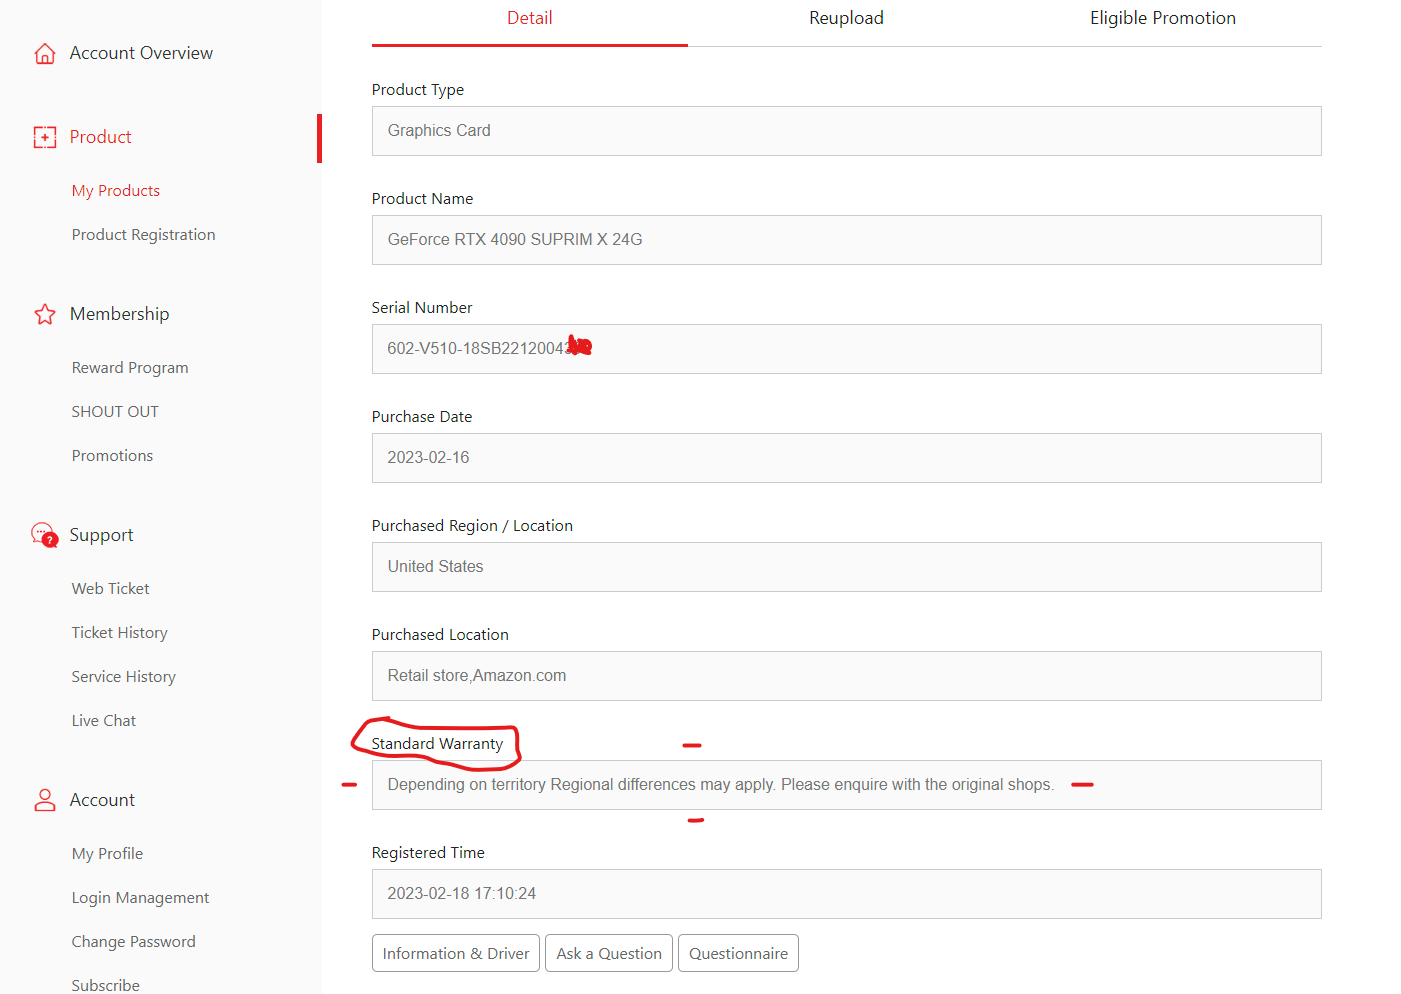The height and width of the screenshot is (994, 1401).
Task: Click the Account person icon
Action: pyautogui.click(x=45, y=800)
